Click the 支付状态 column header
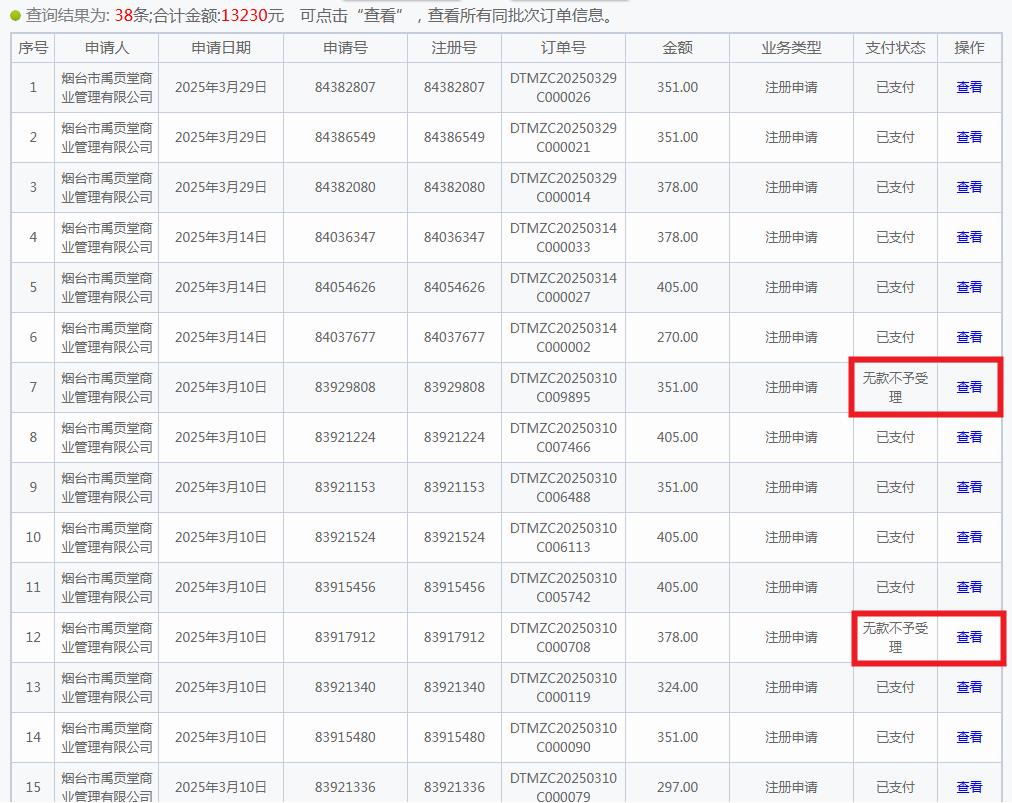The image size is (1012, 803). (x=895, y=48)
